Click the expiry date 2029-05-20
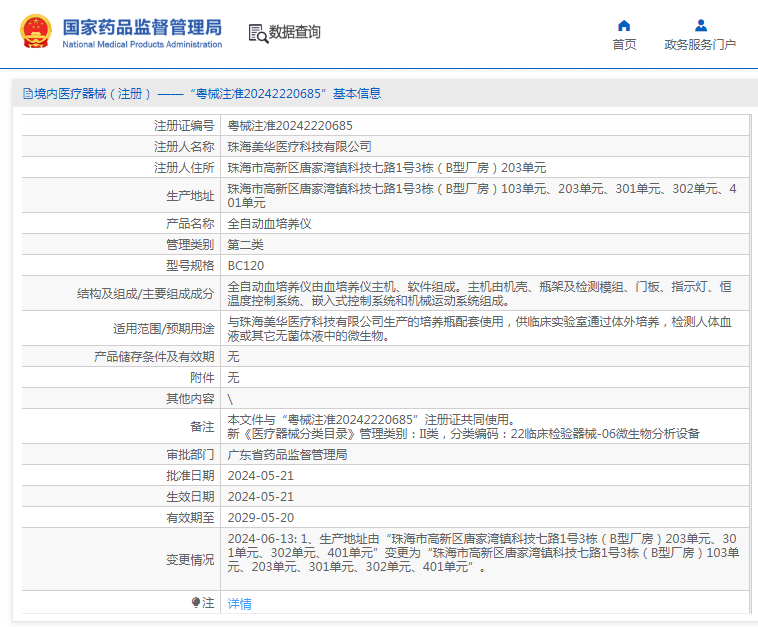This screenshot has height=627, width=758. (x=261, y=518)
